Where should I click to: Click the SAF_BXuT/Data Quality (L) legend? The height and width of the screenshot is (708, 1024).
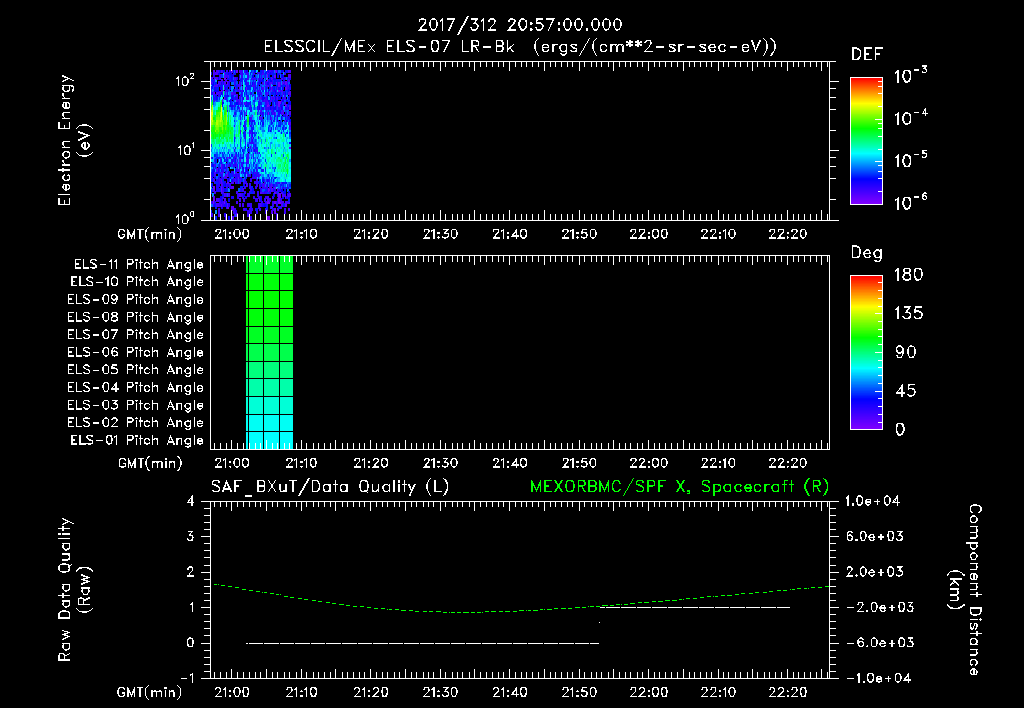[330, 487]
